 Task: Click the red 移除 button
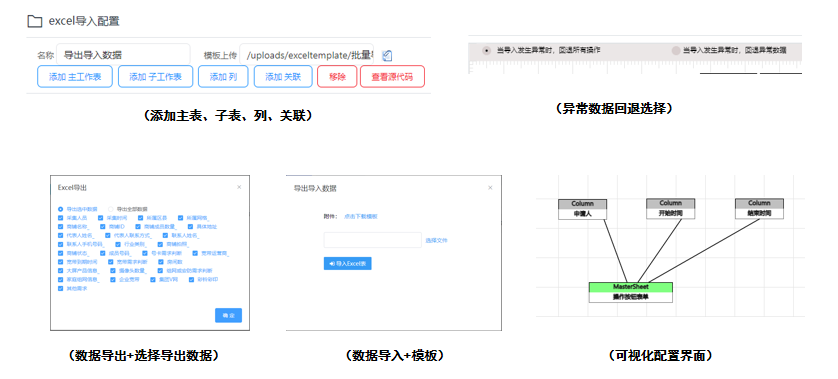pyautogui.click(x=337, y=76)
